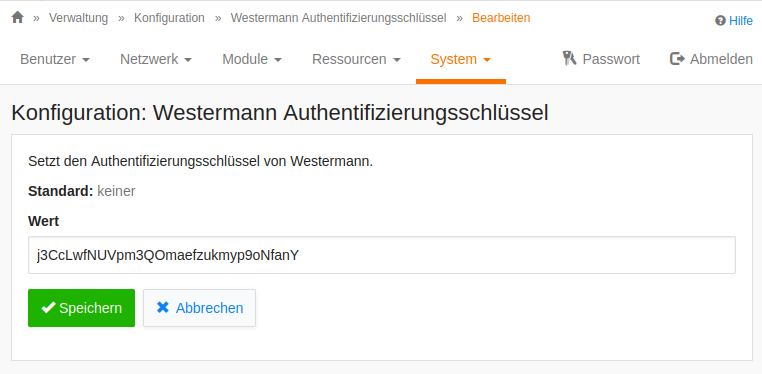Expand the Netzwerk dropdown menu

tap(156, 59)
